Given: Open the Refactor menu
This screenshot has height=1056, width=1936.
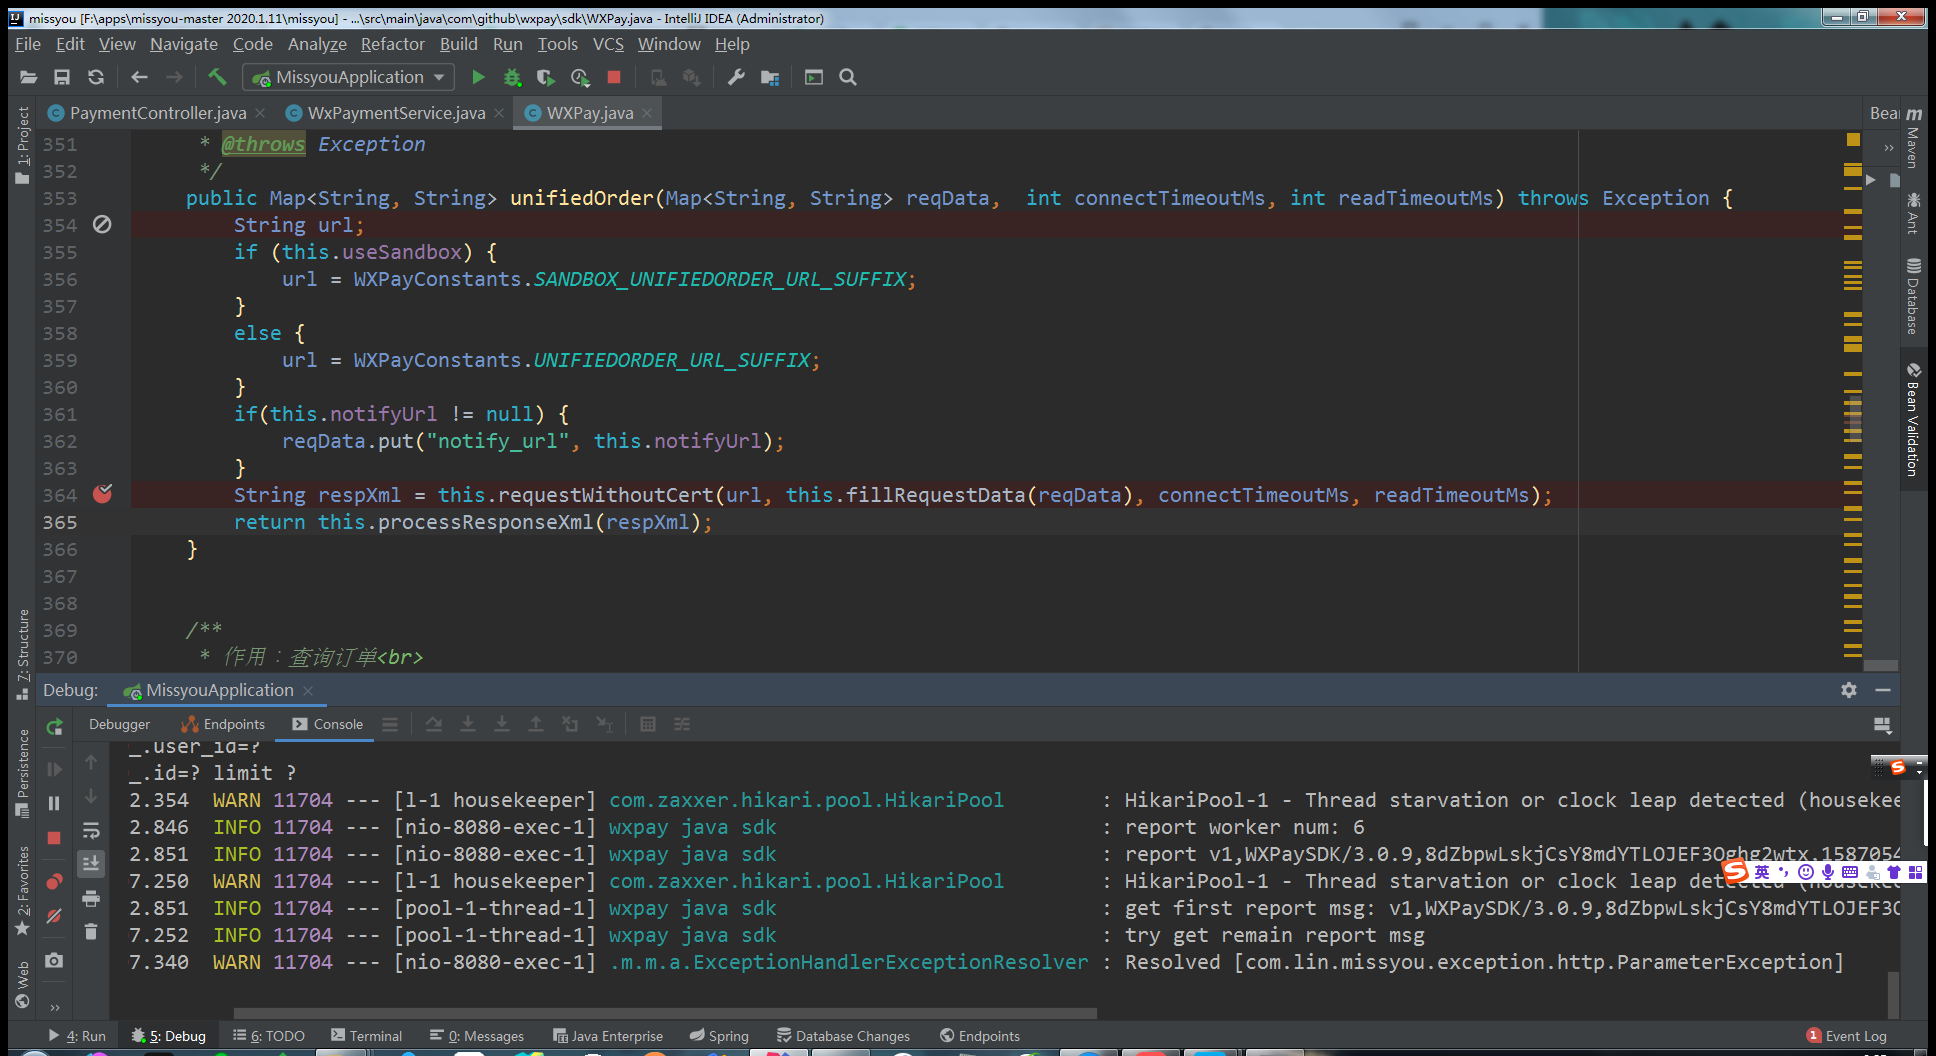Looking at the screenshot, I should coord(392,44).
